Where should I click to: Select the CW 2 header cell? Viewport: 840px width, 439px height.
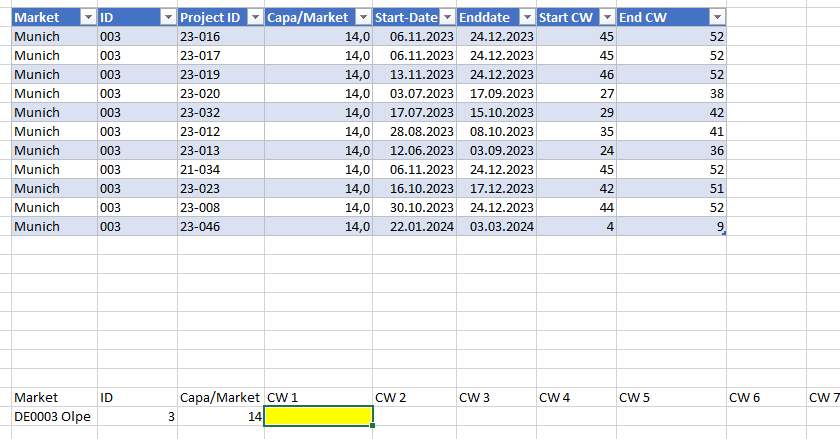click(415, 397)
